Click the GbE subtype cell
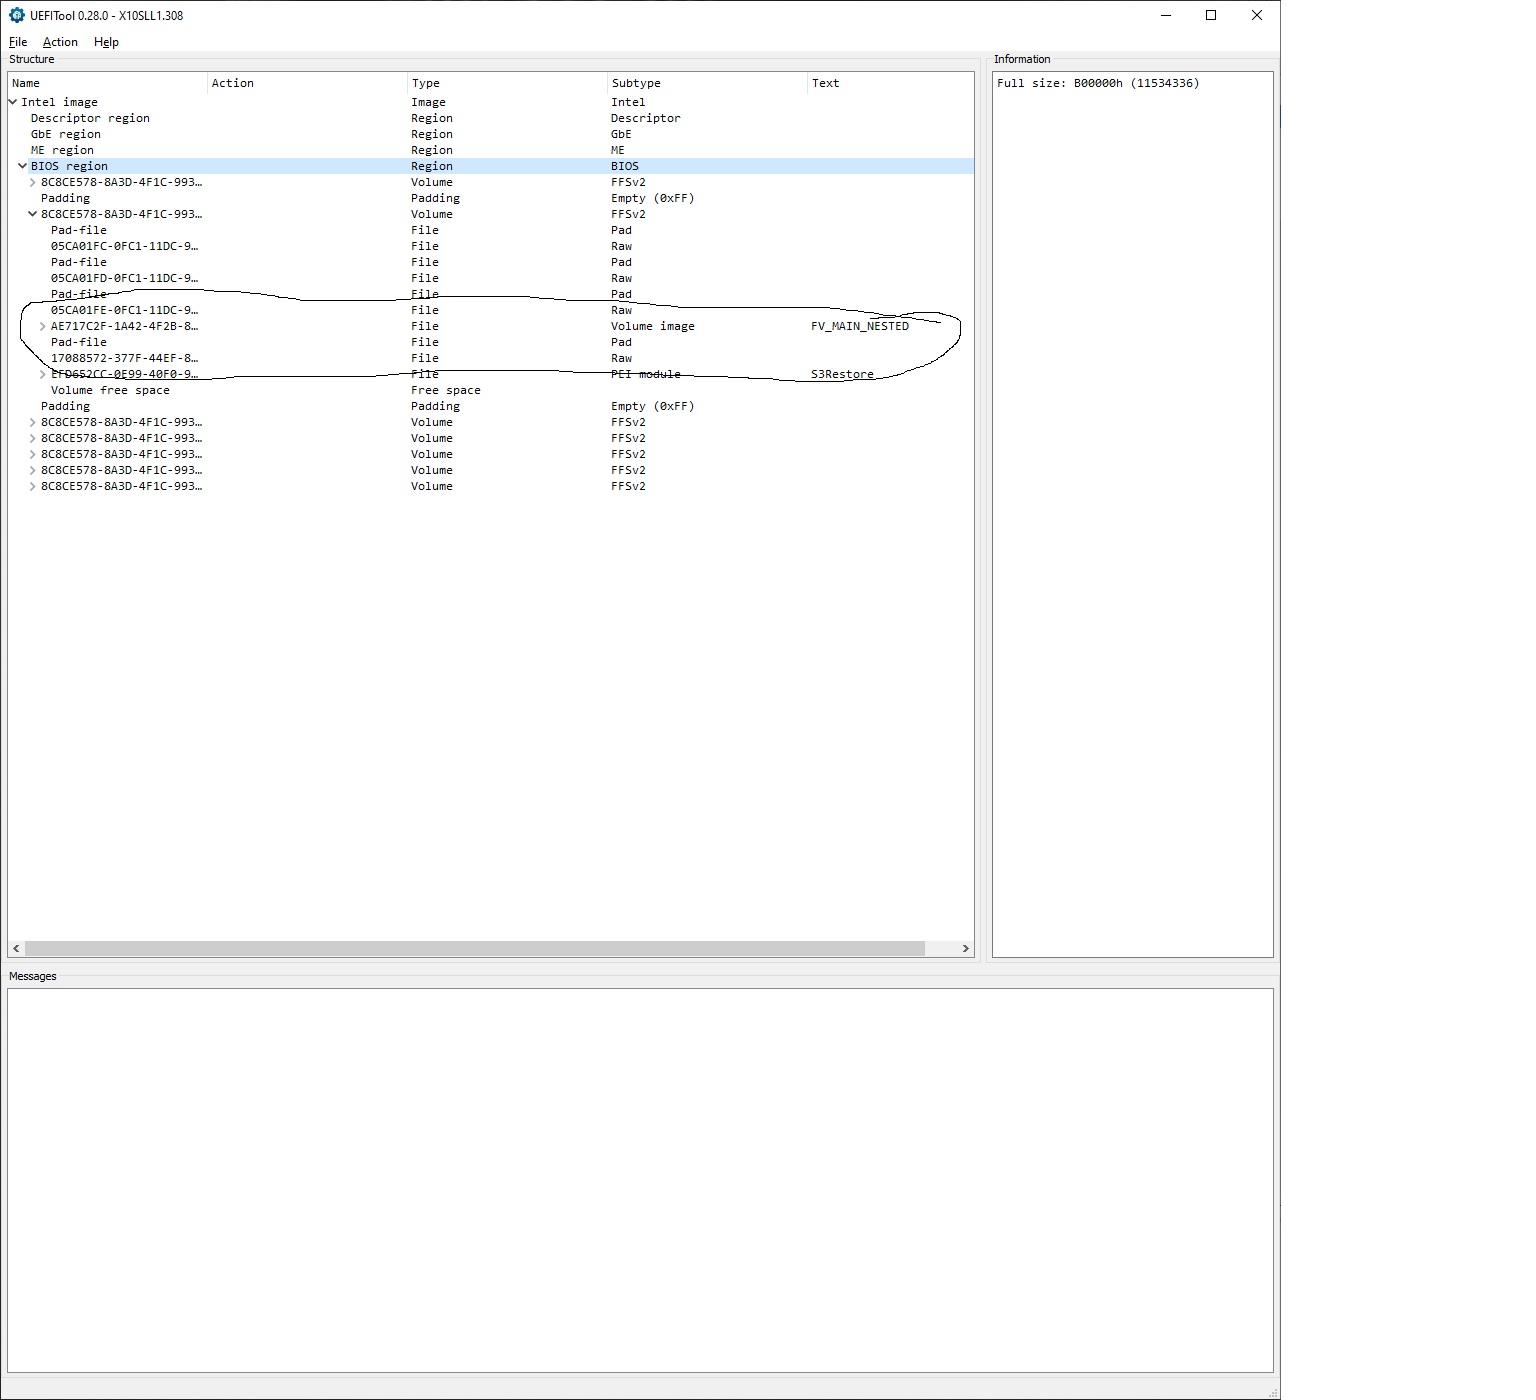The height and width of the screenshot is (1400, 1536). (x=621, y=134)
